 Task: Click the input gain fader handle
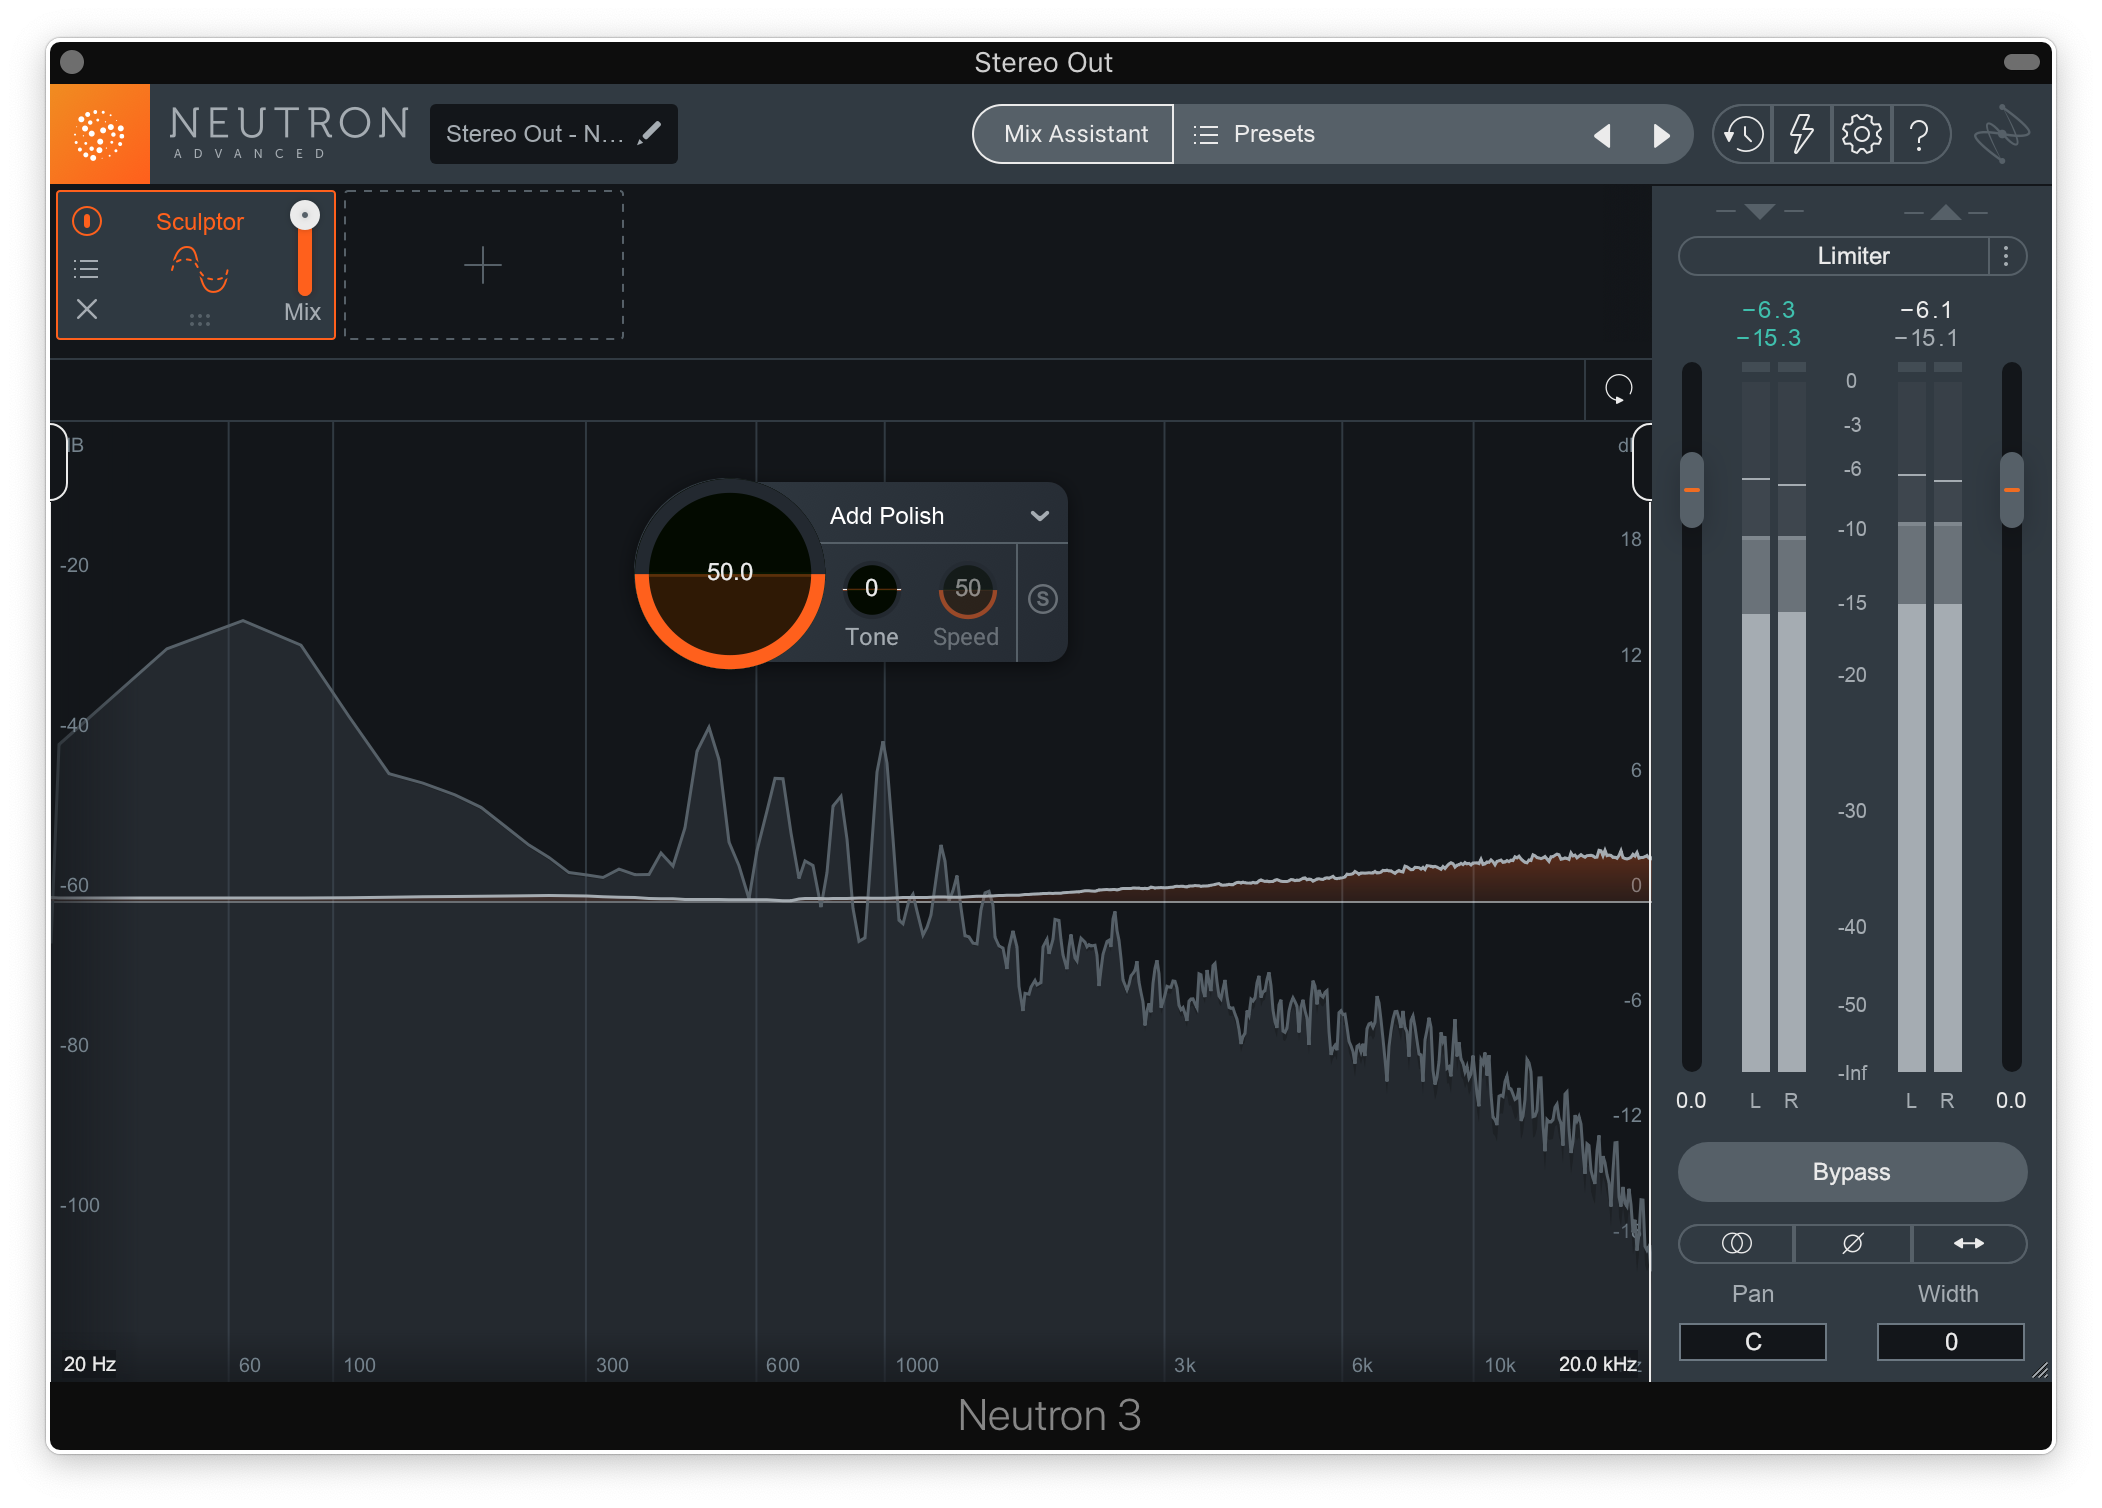pyautogui.click(x=1692, y=490)
